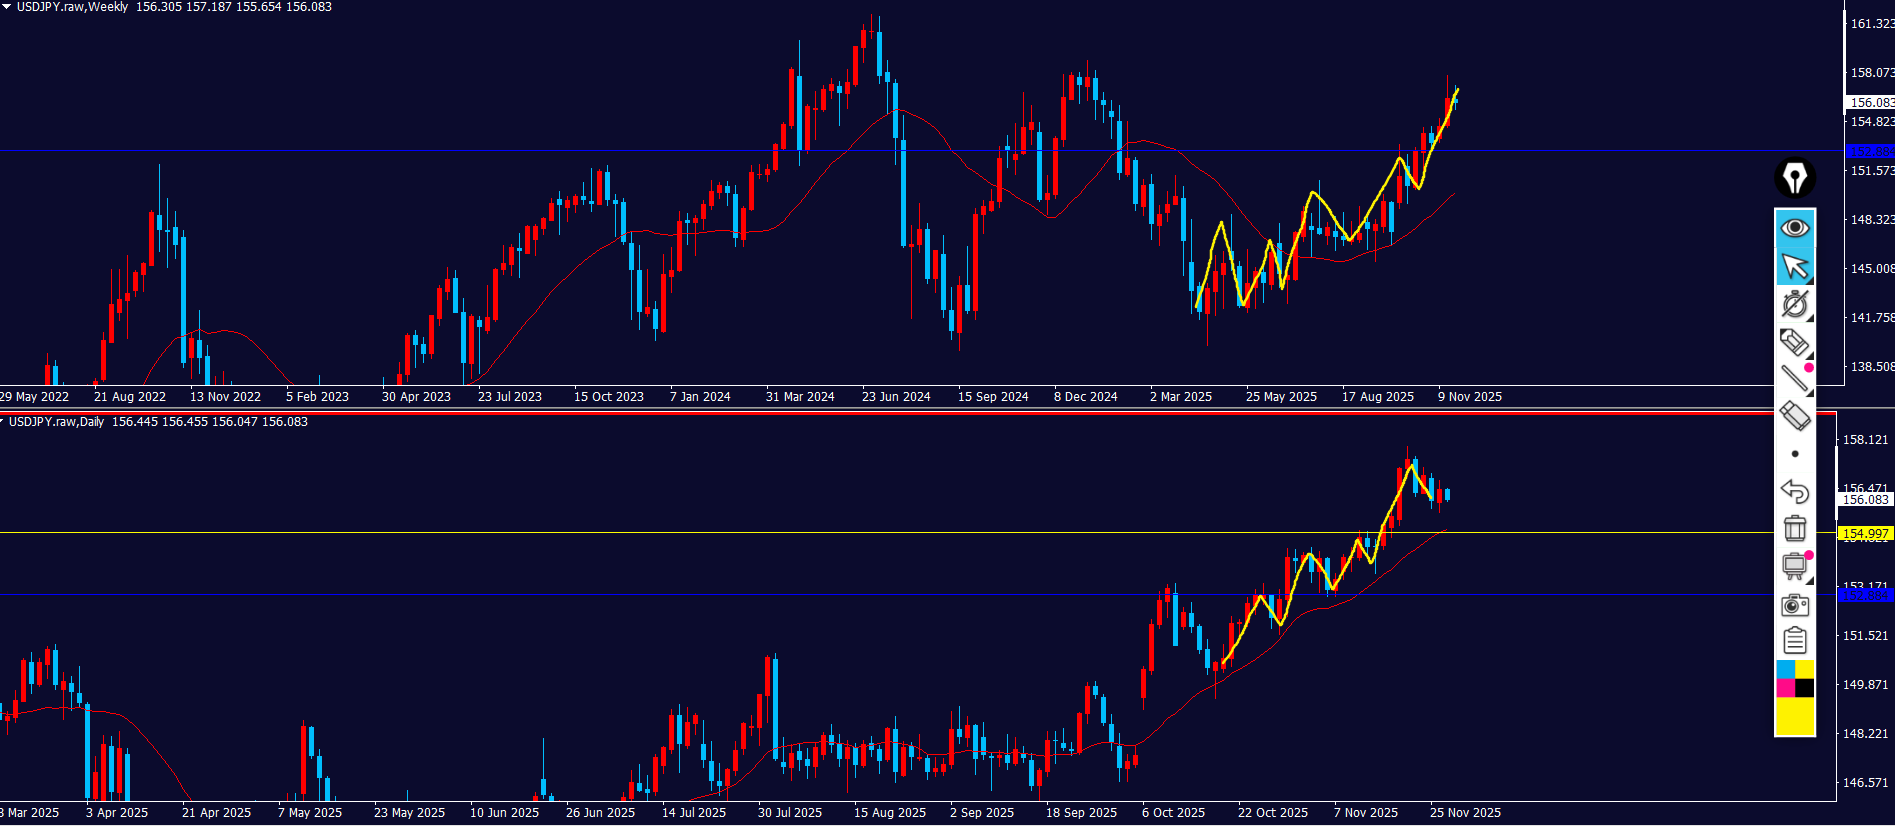
Task: Open the Epic Pen nib logo menu
Action: (1795, 178)
